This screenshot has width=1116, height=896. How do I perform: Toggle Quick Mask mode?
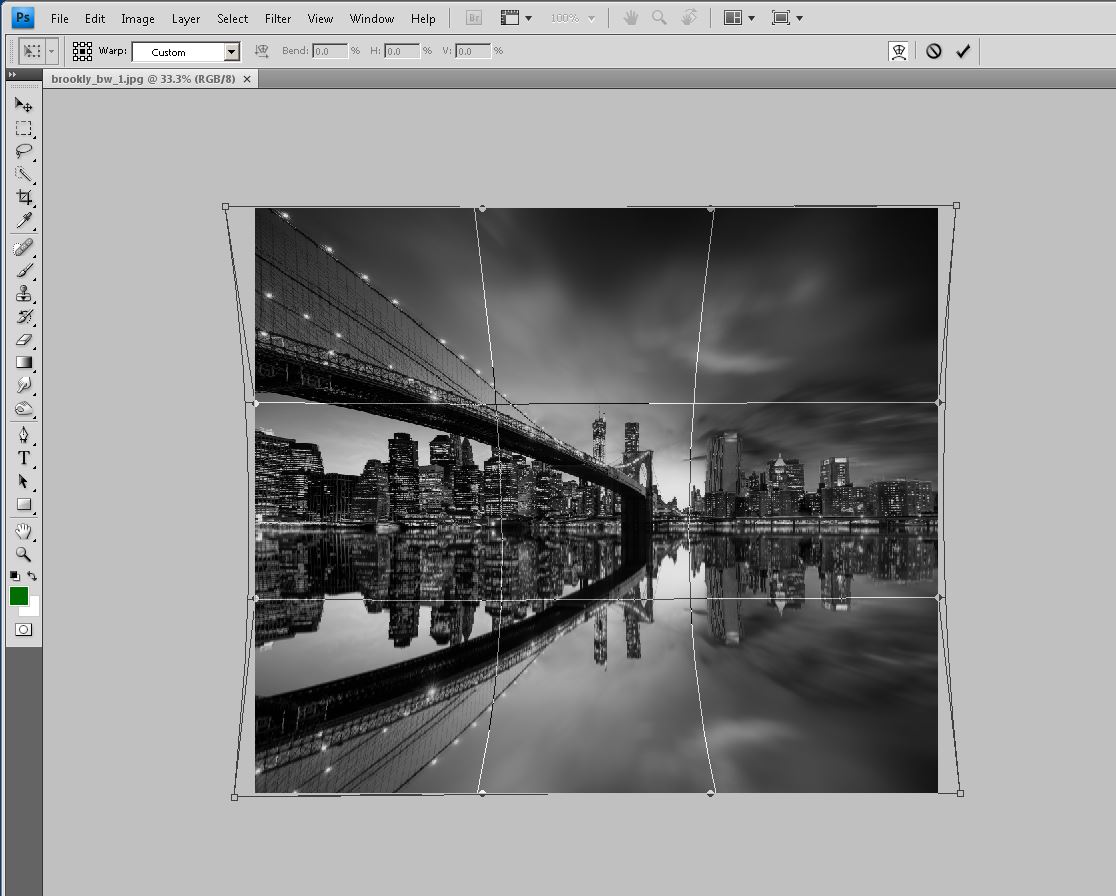[23, 629]
